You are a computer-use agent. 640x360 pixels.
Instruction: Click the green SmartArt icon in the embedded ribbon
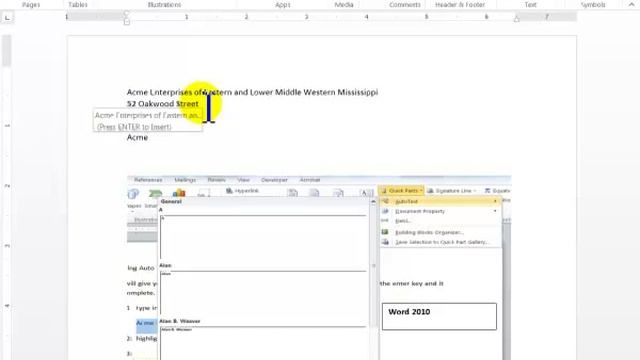point(155,193)
